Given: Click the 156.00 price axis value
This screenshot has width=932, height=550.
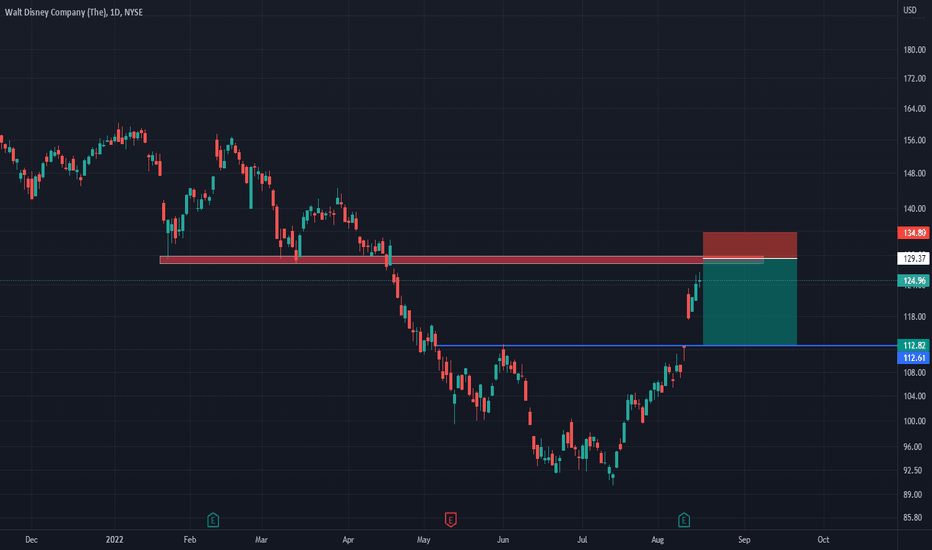Looking at the screenshot, I should pos(914,140).
